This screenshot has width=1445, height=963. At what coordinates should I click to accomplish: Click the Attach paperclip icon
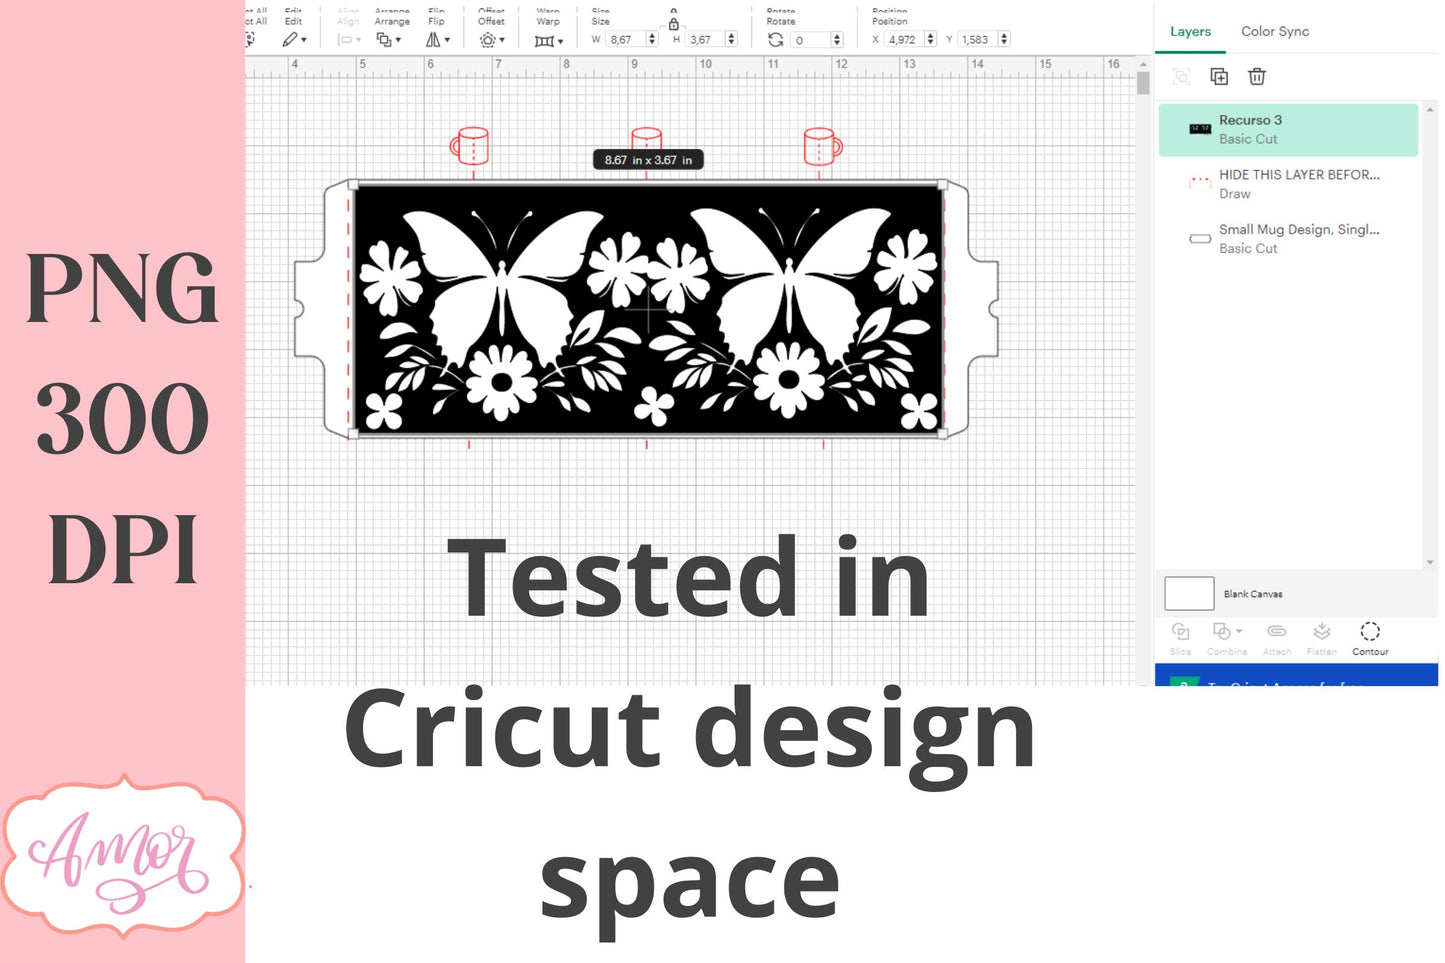(x=1276, y=632)
